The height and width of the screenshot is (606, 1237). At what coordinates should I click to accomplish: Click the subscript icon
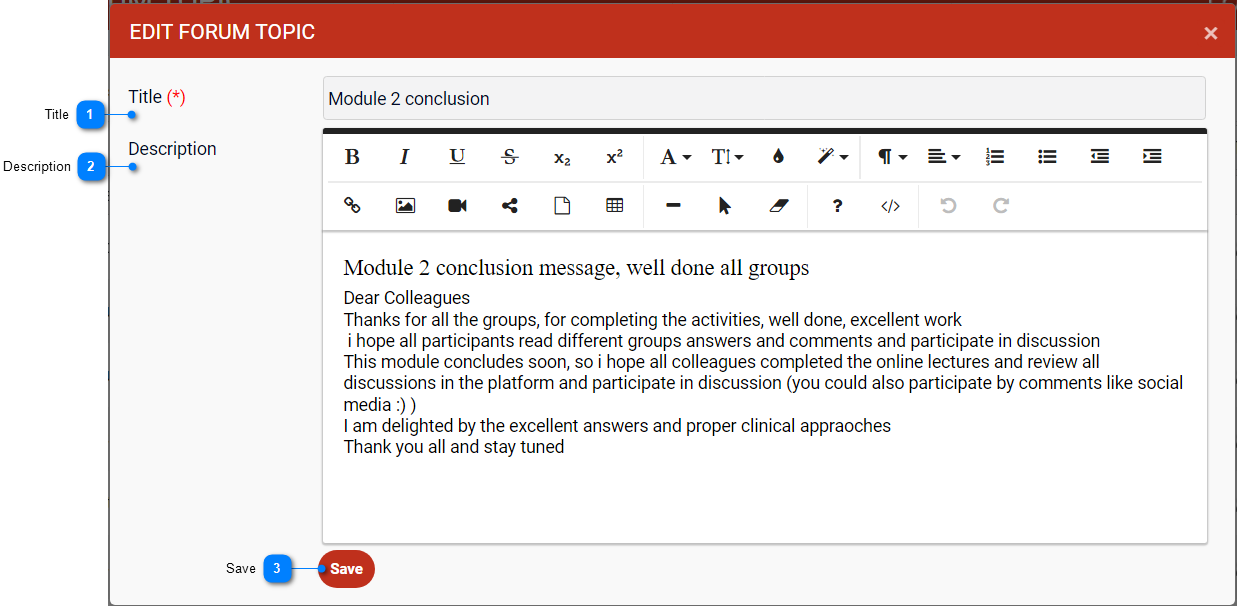[x=562, y=157]
